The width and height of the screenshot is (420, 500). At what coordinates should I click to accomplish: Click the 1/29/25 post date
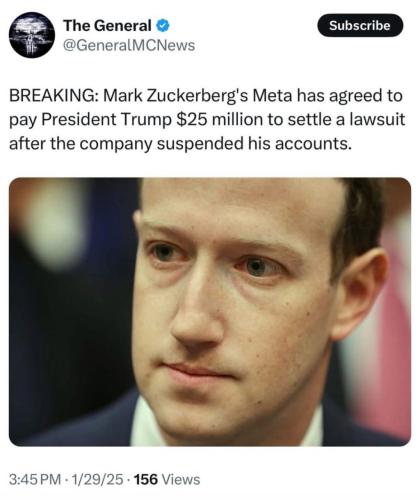(x=97, y=480)
